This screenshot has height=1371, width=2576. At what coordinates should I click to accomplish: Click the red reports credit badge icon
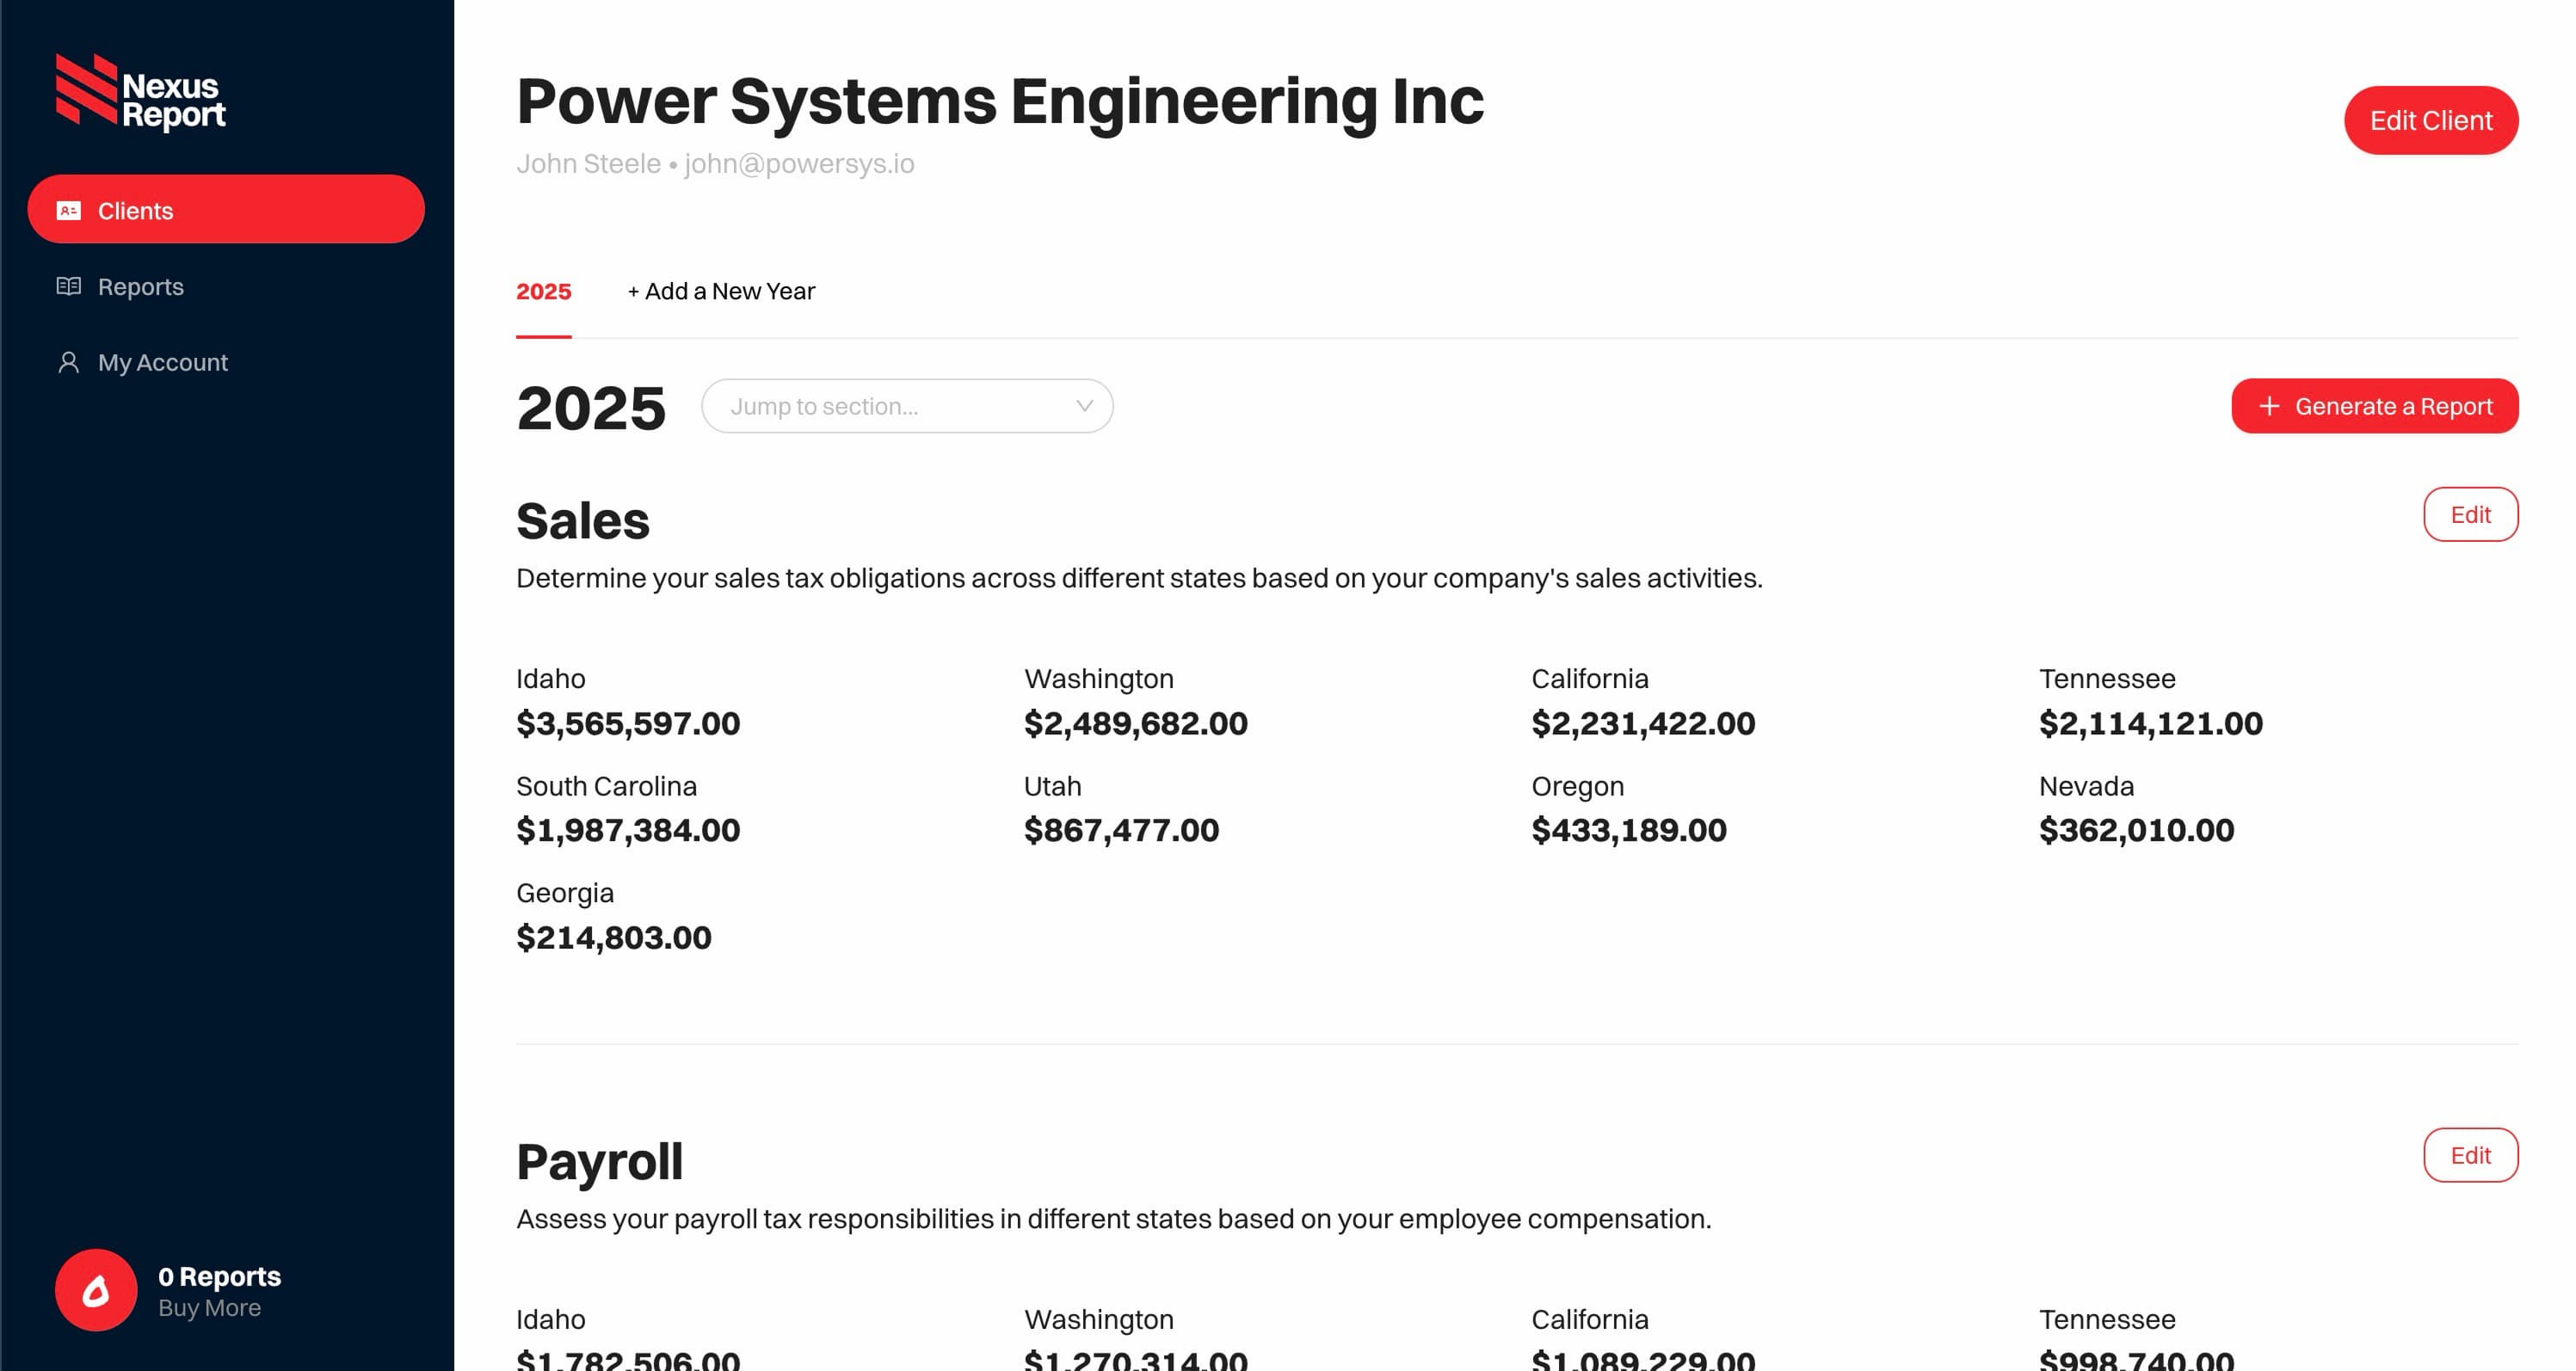click(x=96, y=1290)
